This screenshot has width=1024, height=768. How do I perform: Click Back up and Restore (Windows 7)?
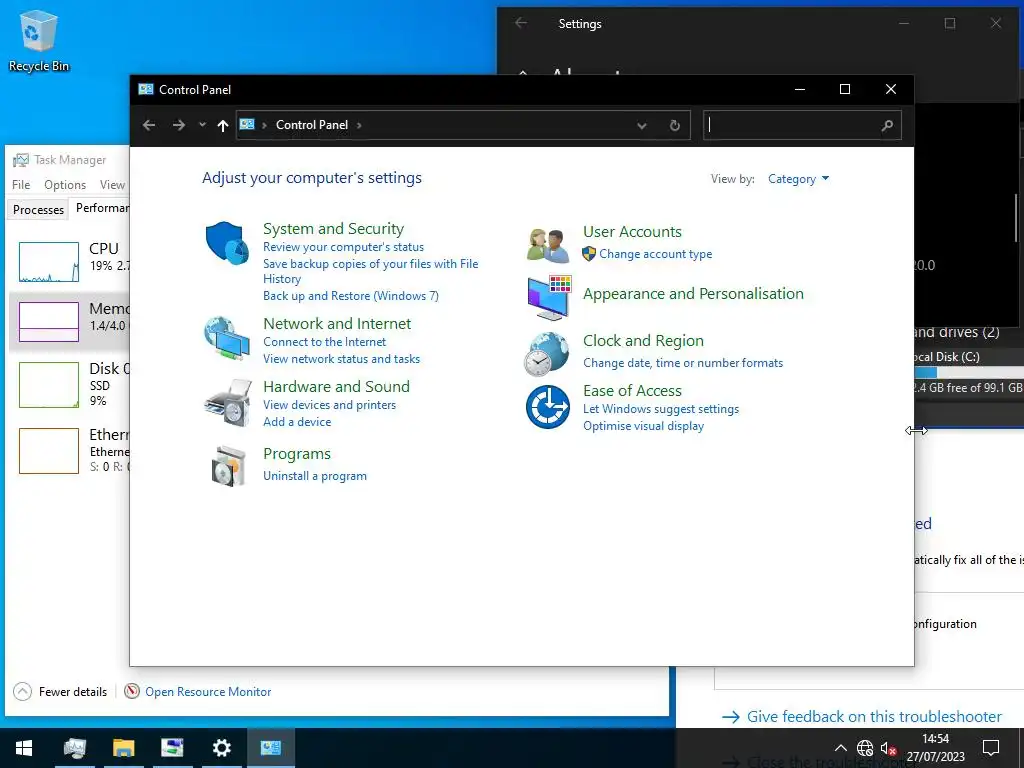click(351, 296)
